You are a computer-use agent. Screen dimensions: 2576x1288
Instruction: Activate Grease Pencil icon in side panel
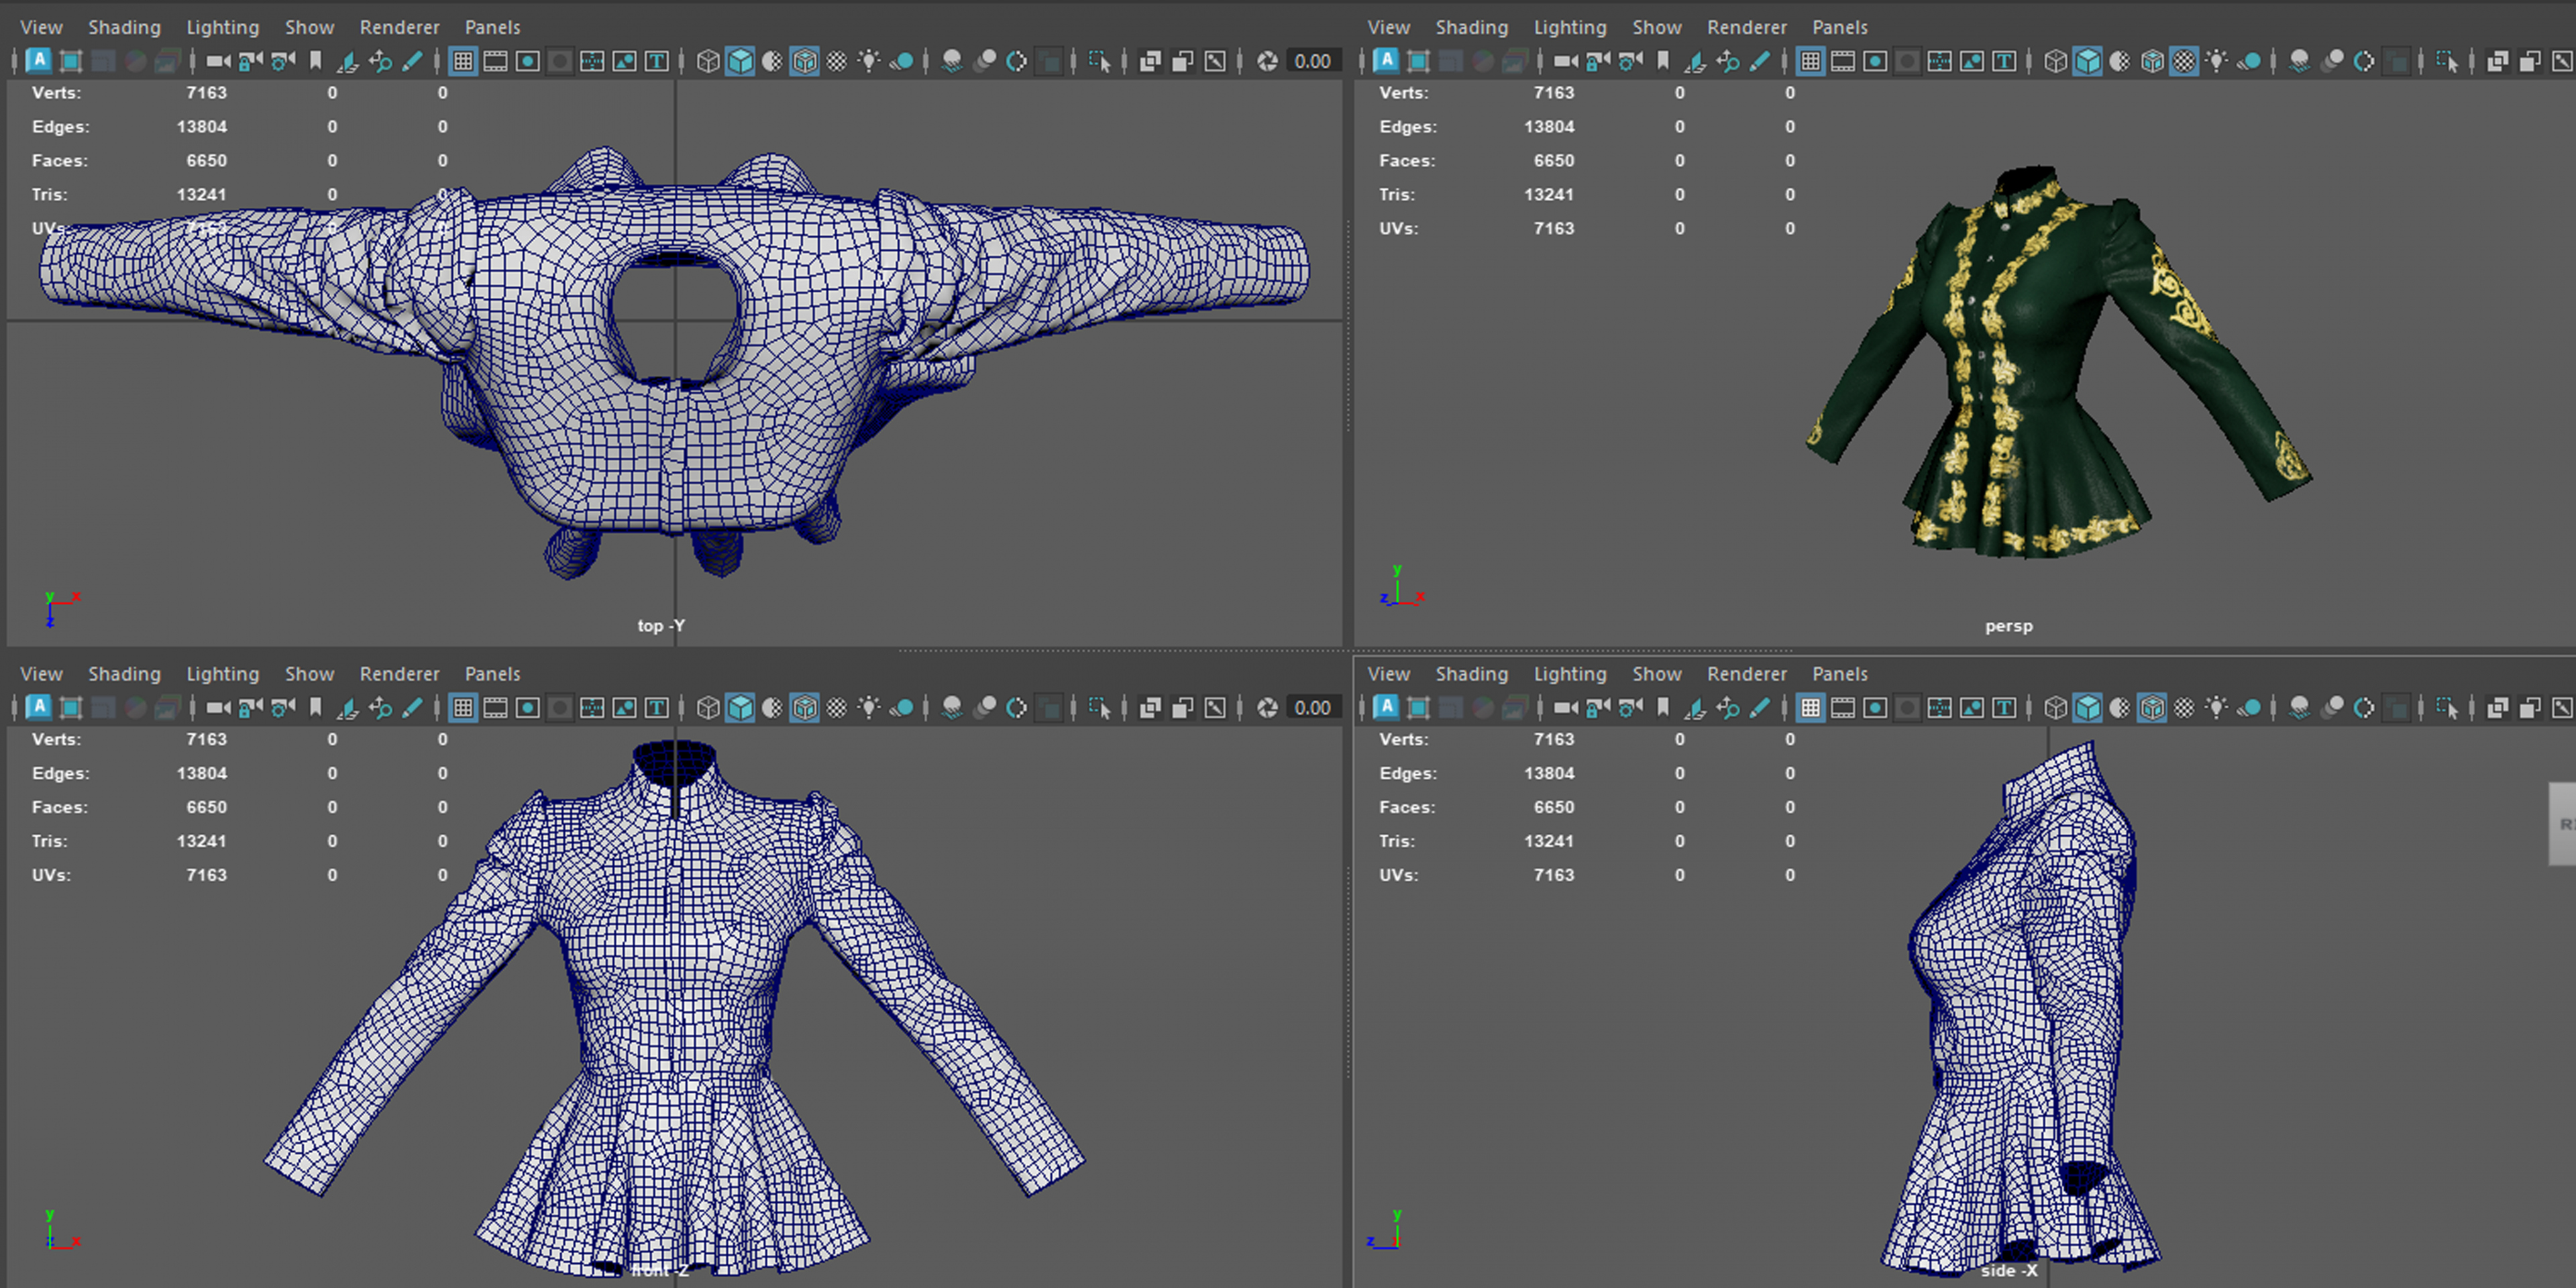coord(1759,708)
